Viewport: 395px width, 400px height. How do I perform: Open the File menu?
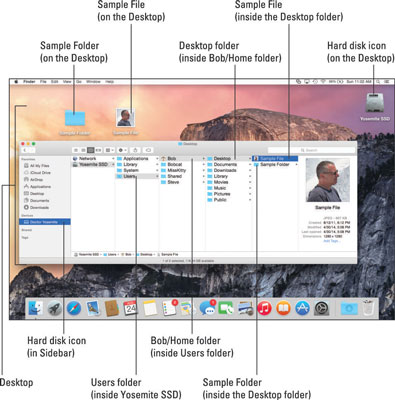click(x=43, y=82)
